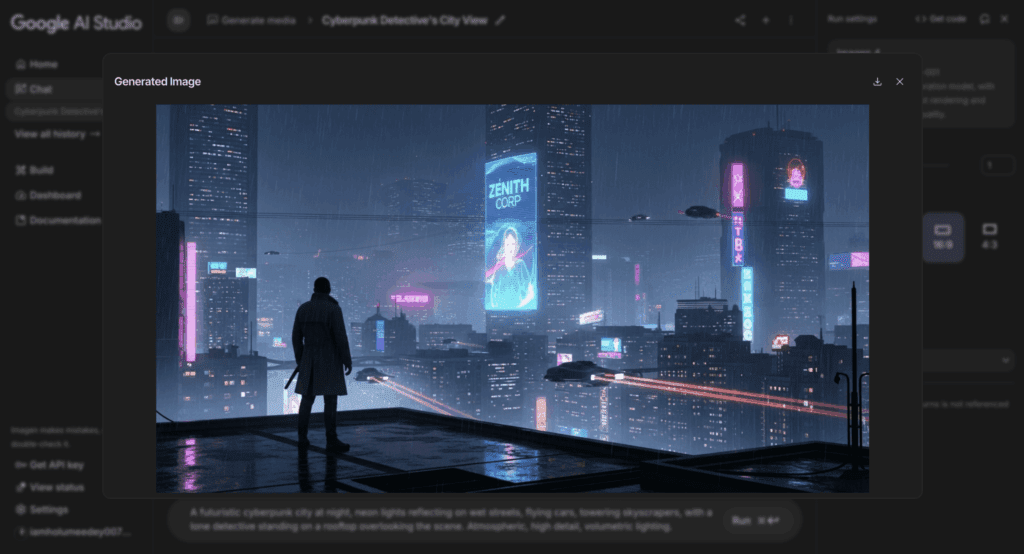
Task: Select the 4:3 aspect ratio
Action: (x=989, y=236)
